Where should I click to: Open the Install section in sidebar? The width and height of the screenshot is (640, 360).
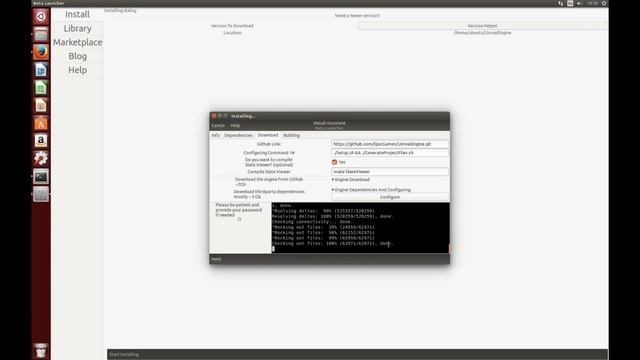point(78,14)
